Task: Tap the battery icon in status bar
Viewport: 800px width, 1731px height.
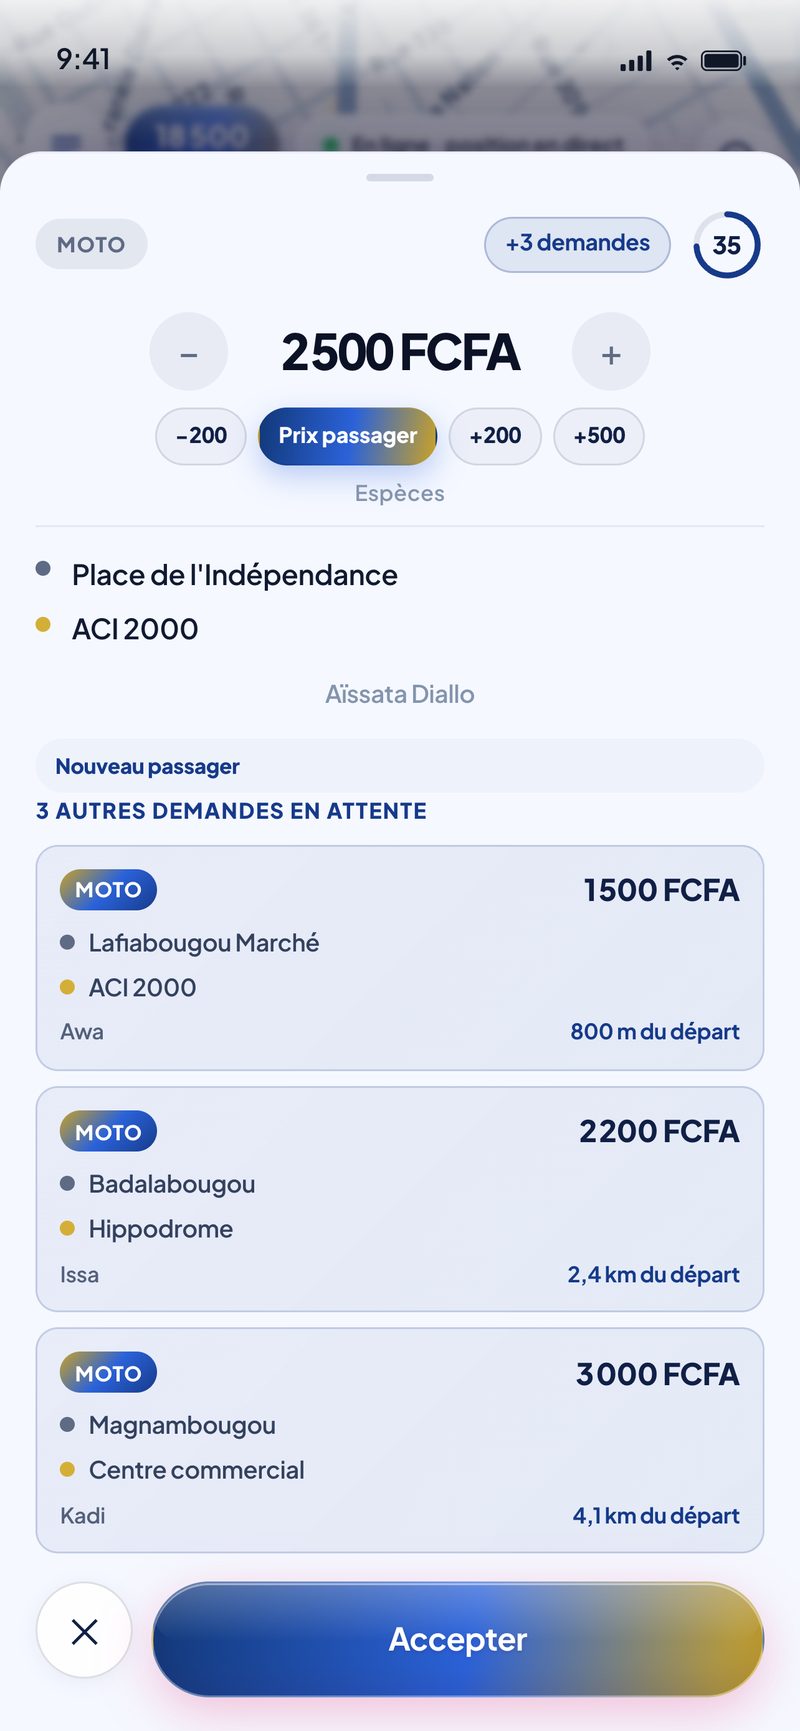Action: click(x=724, y=61)
